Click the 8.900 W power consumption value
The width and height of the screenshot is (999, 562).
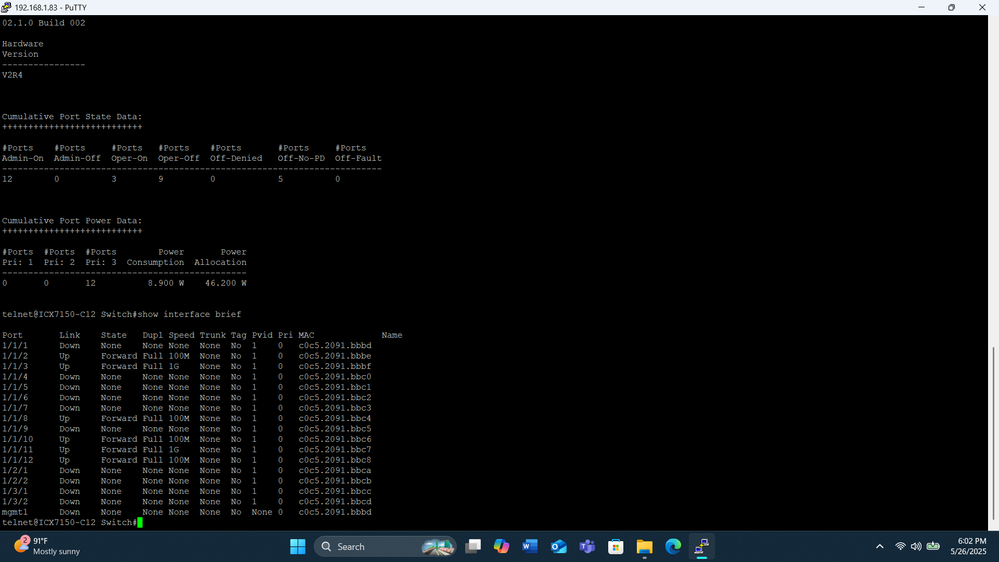click(166, 284)
